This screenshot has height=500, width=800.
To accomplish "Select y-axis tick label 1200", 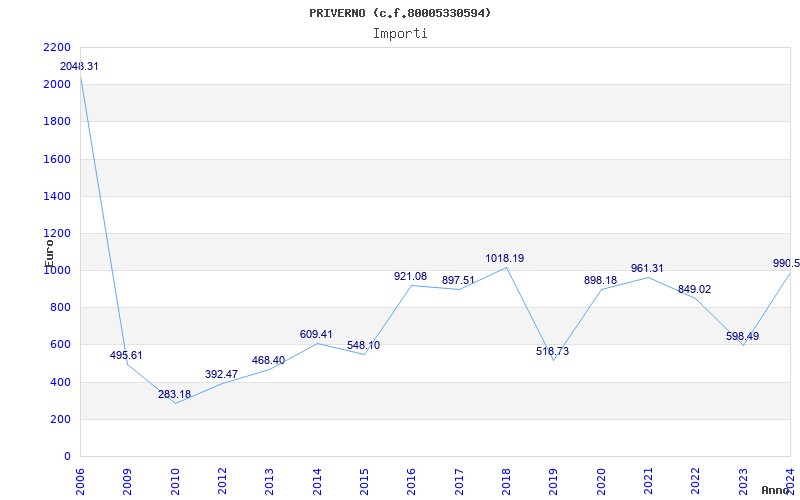I will coord(57,234).
